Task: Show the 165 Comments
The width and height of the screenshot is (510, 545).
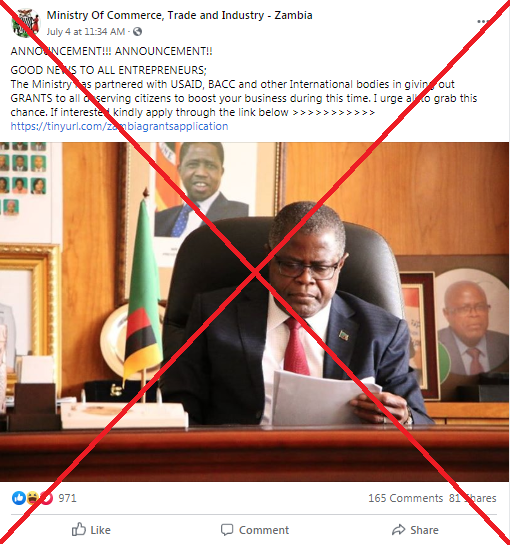Action: [x=405, y=498]
